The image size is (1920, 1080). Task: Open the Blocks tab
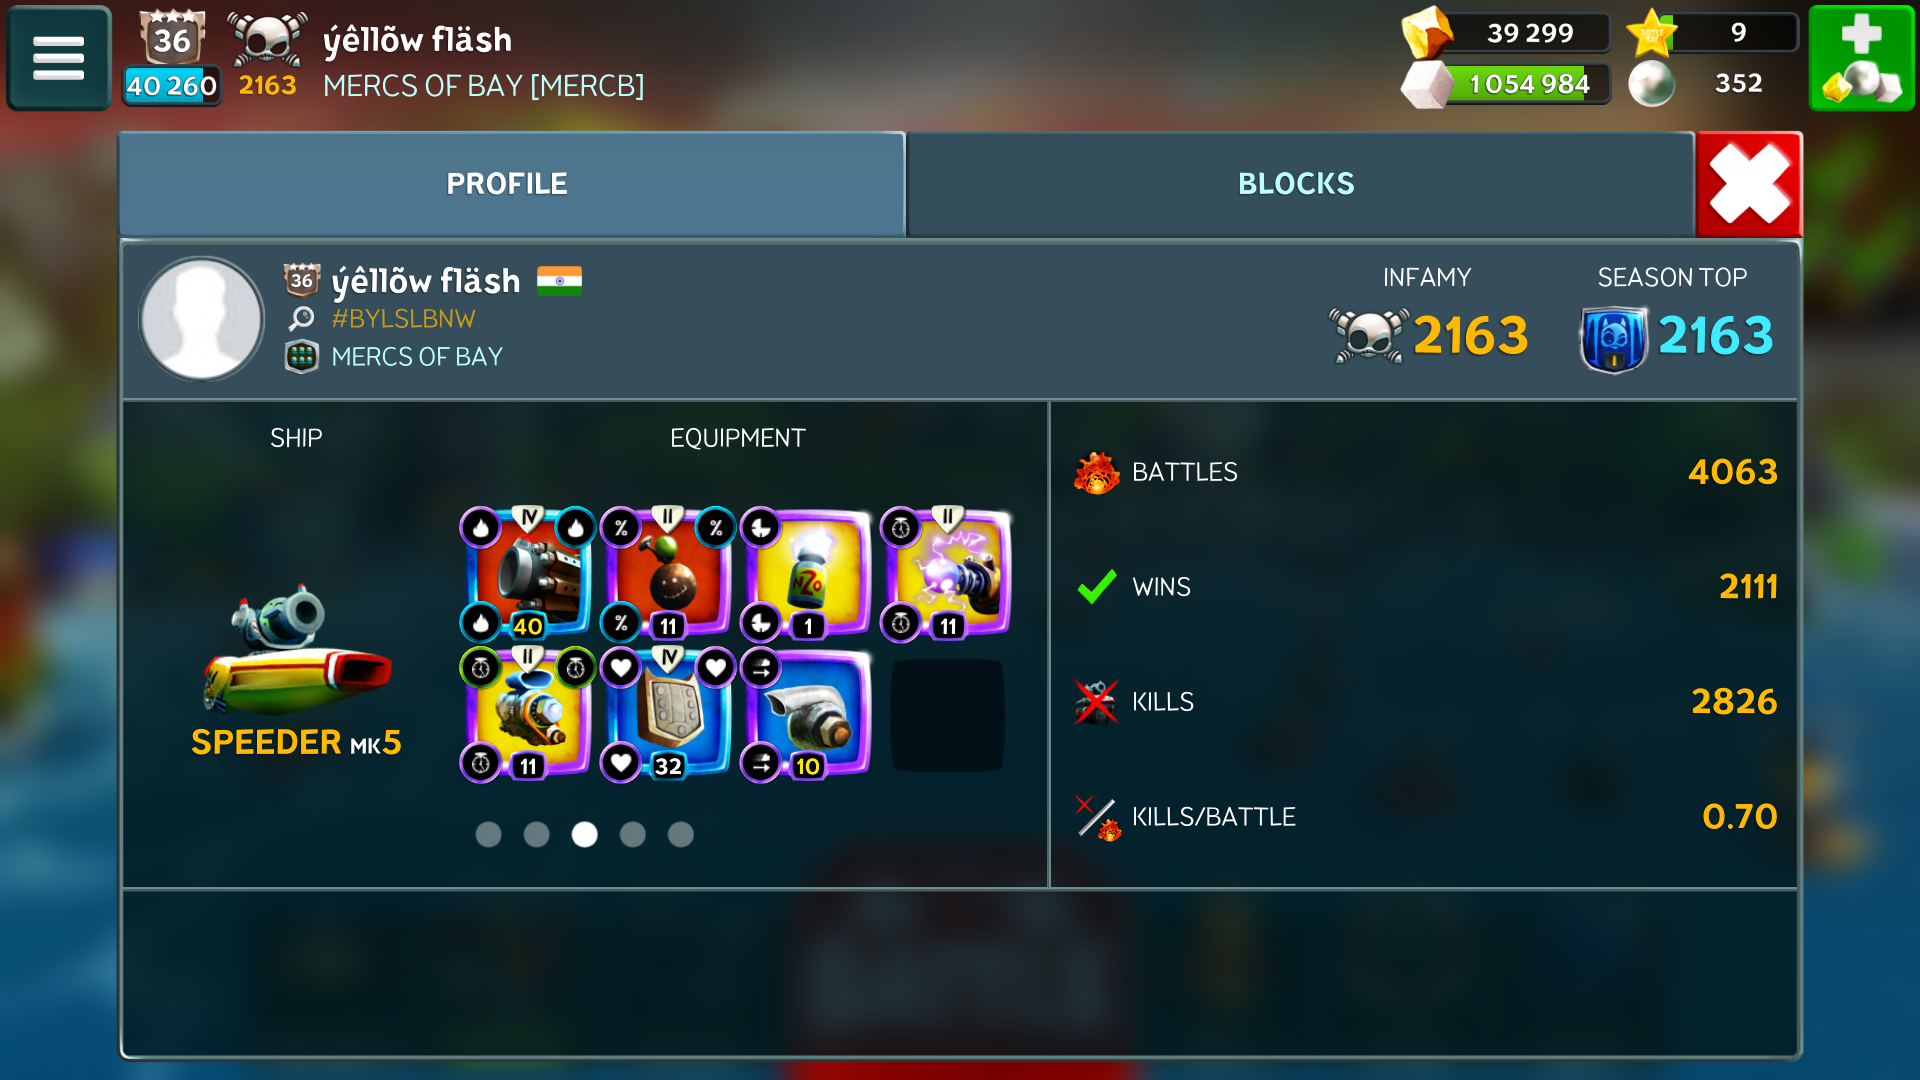point(1299,184)
